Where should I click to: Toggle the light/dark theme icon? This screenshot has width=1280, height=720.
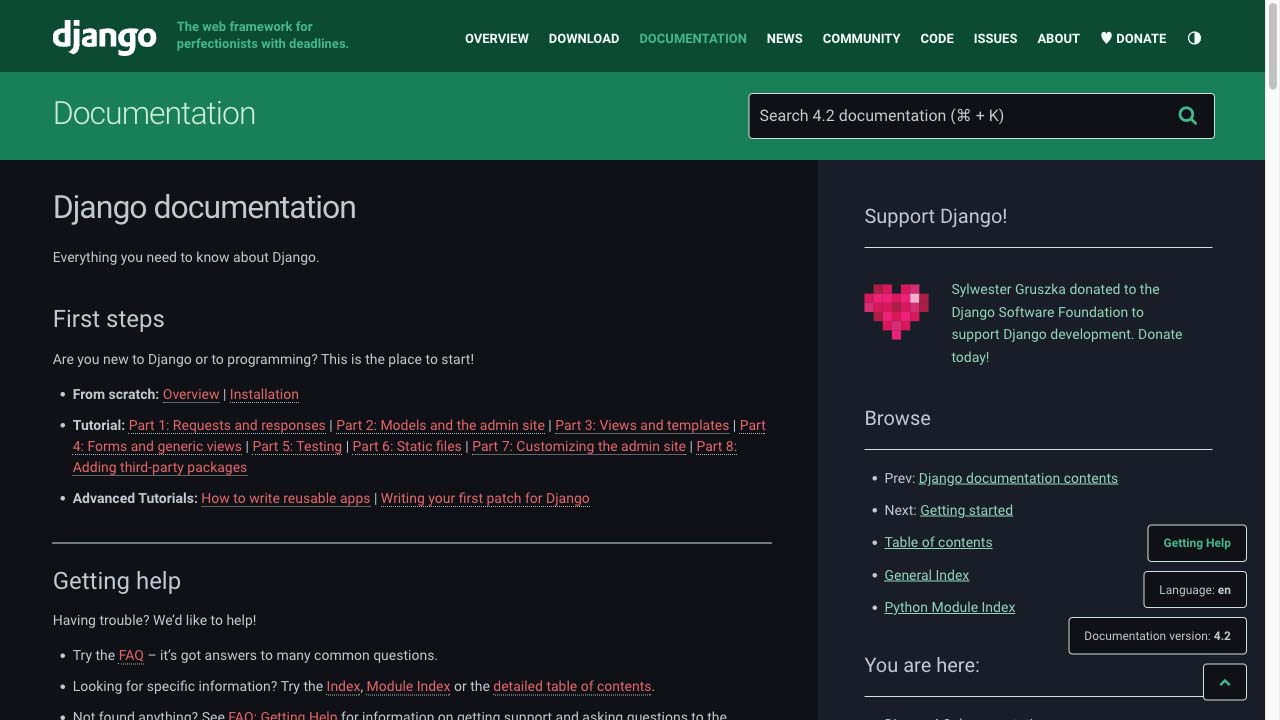(1194, 38)
